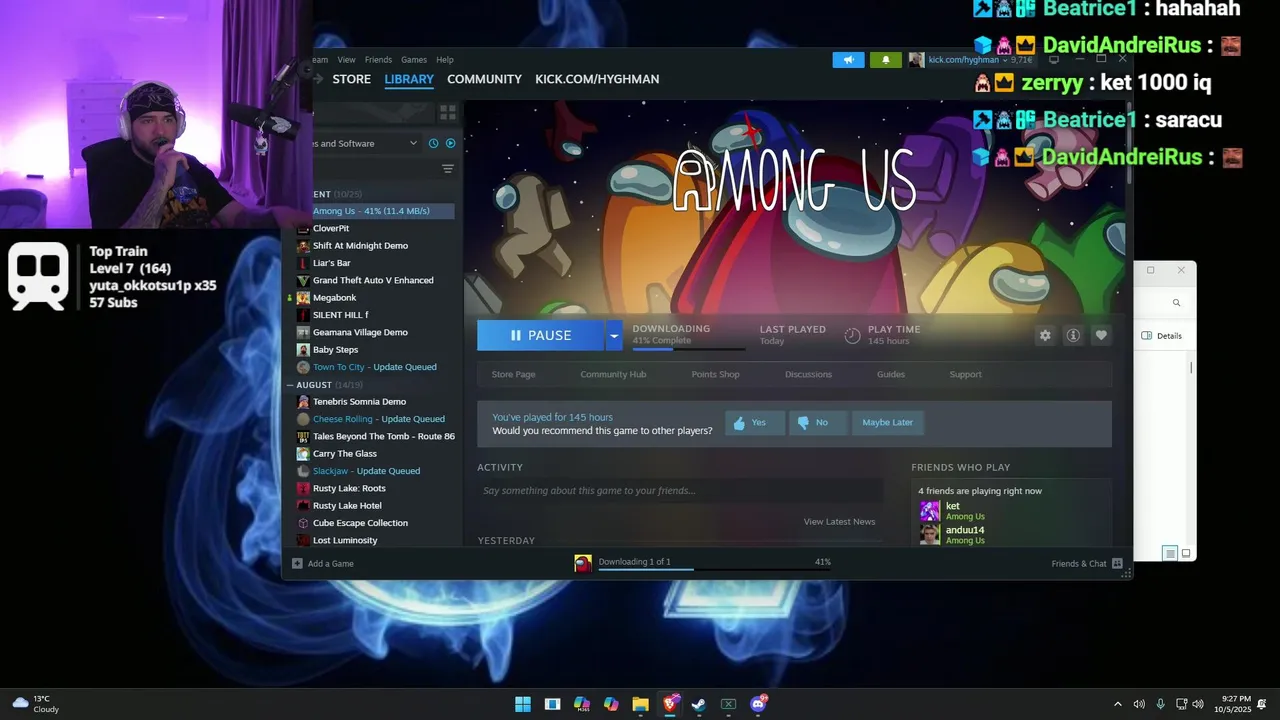Open the KICK.COM/HYGHMAN profile tab
This screenshot has height=720, width=1280.
(597, 79)
